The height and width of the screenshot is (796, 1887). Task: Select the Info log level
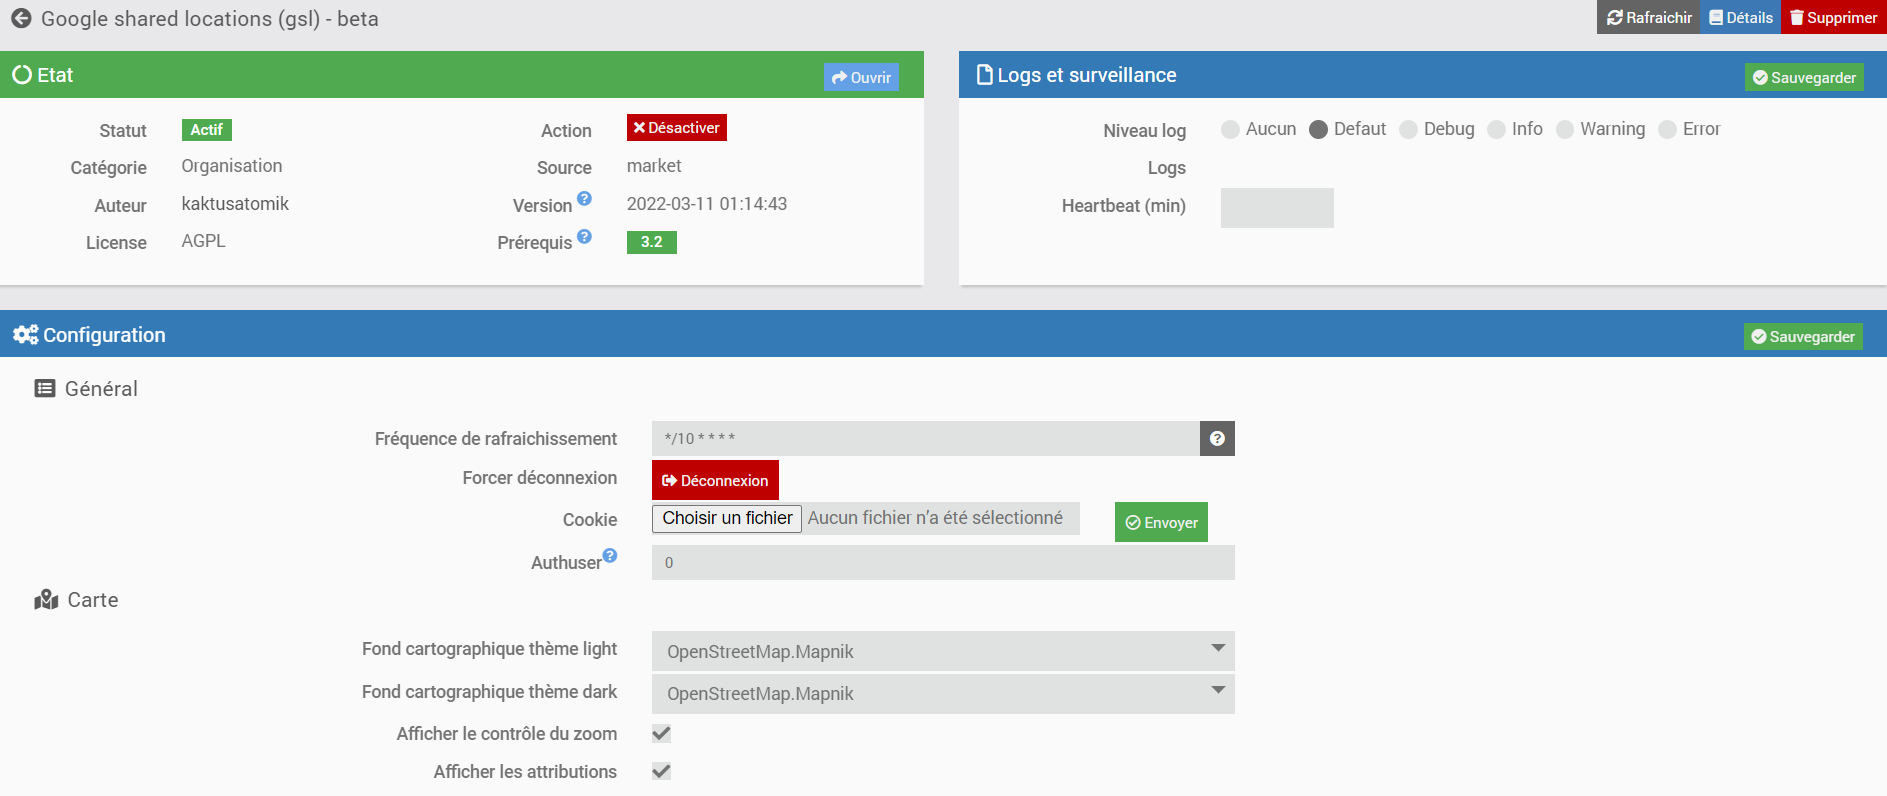1497,129
